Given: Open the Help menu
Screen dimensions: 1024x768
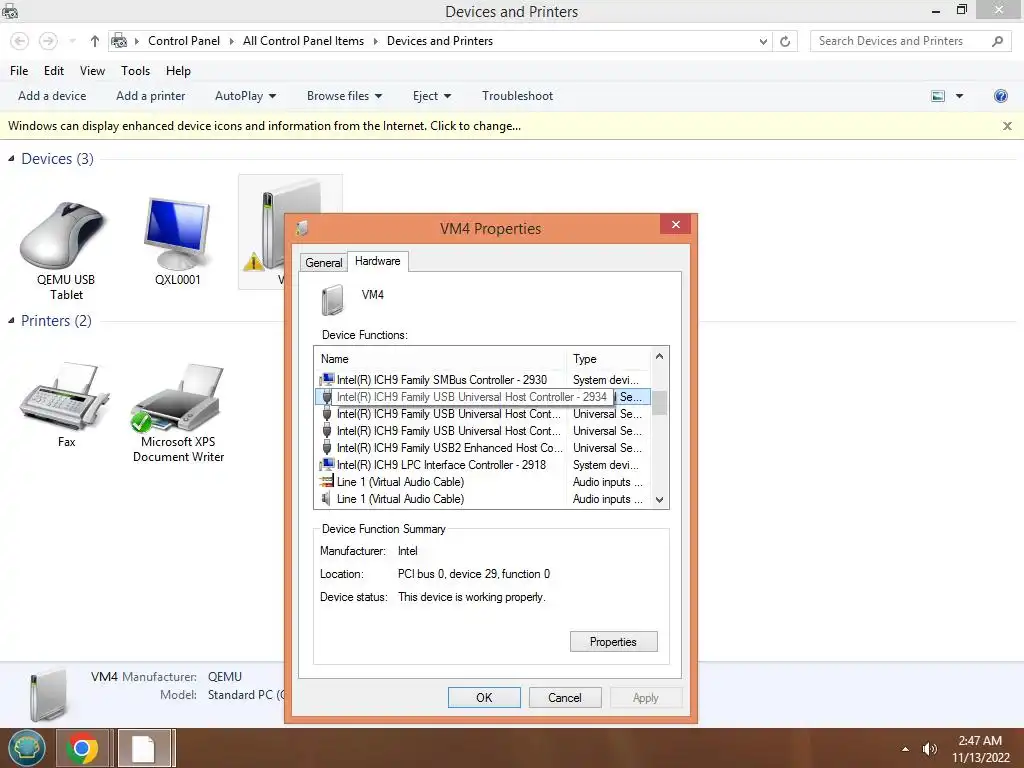Looking at the screenshot, I should click(x=178, y=71).
